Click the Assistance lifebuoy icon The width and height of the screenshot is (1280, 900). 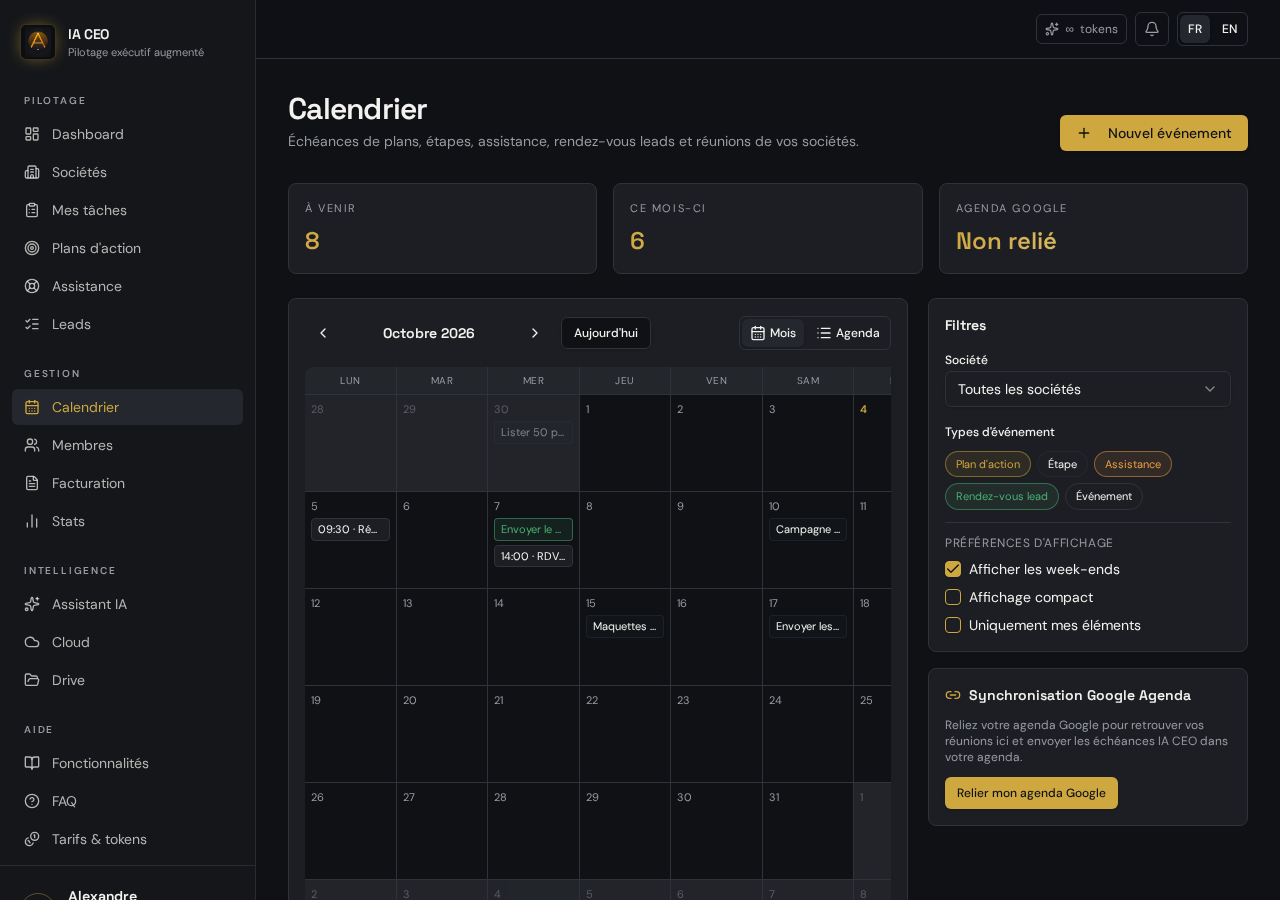tap(32, 286)
